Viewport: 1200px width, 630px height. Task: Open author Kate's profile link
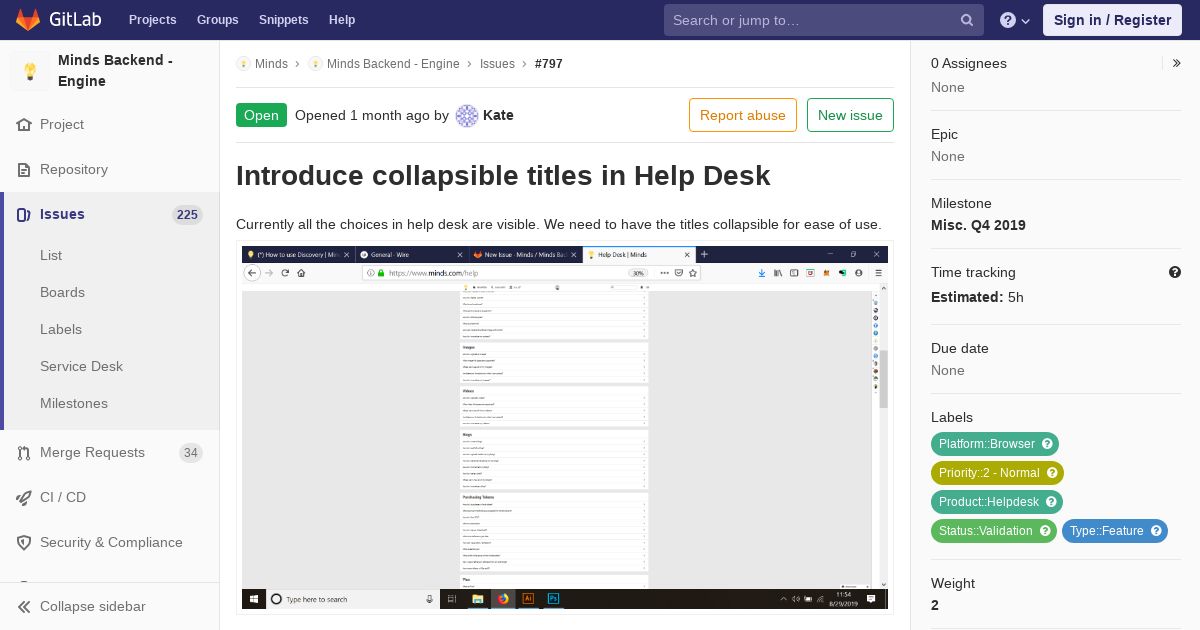[498, 116]
